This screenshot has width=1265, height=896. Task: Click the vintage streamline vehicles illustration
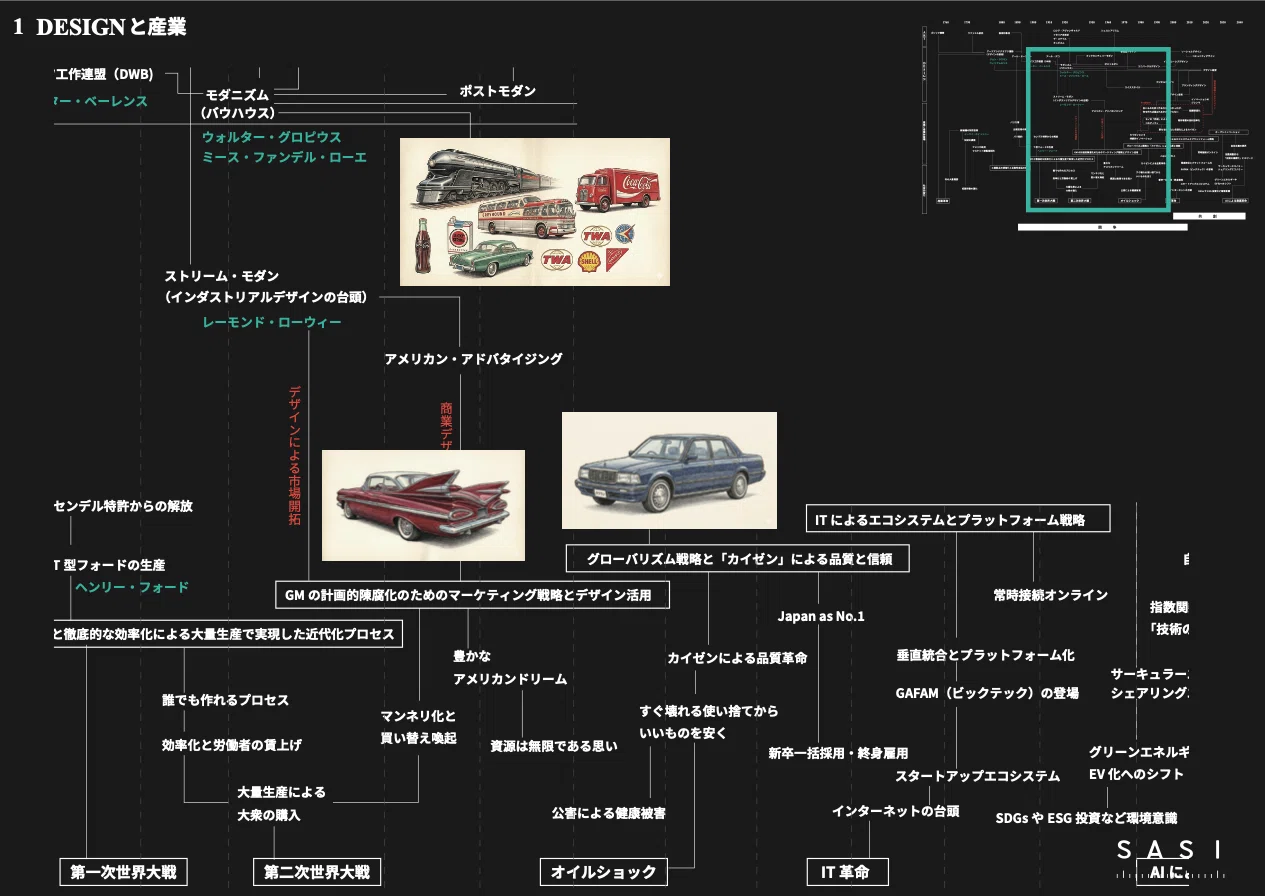[x=535, y=212]
